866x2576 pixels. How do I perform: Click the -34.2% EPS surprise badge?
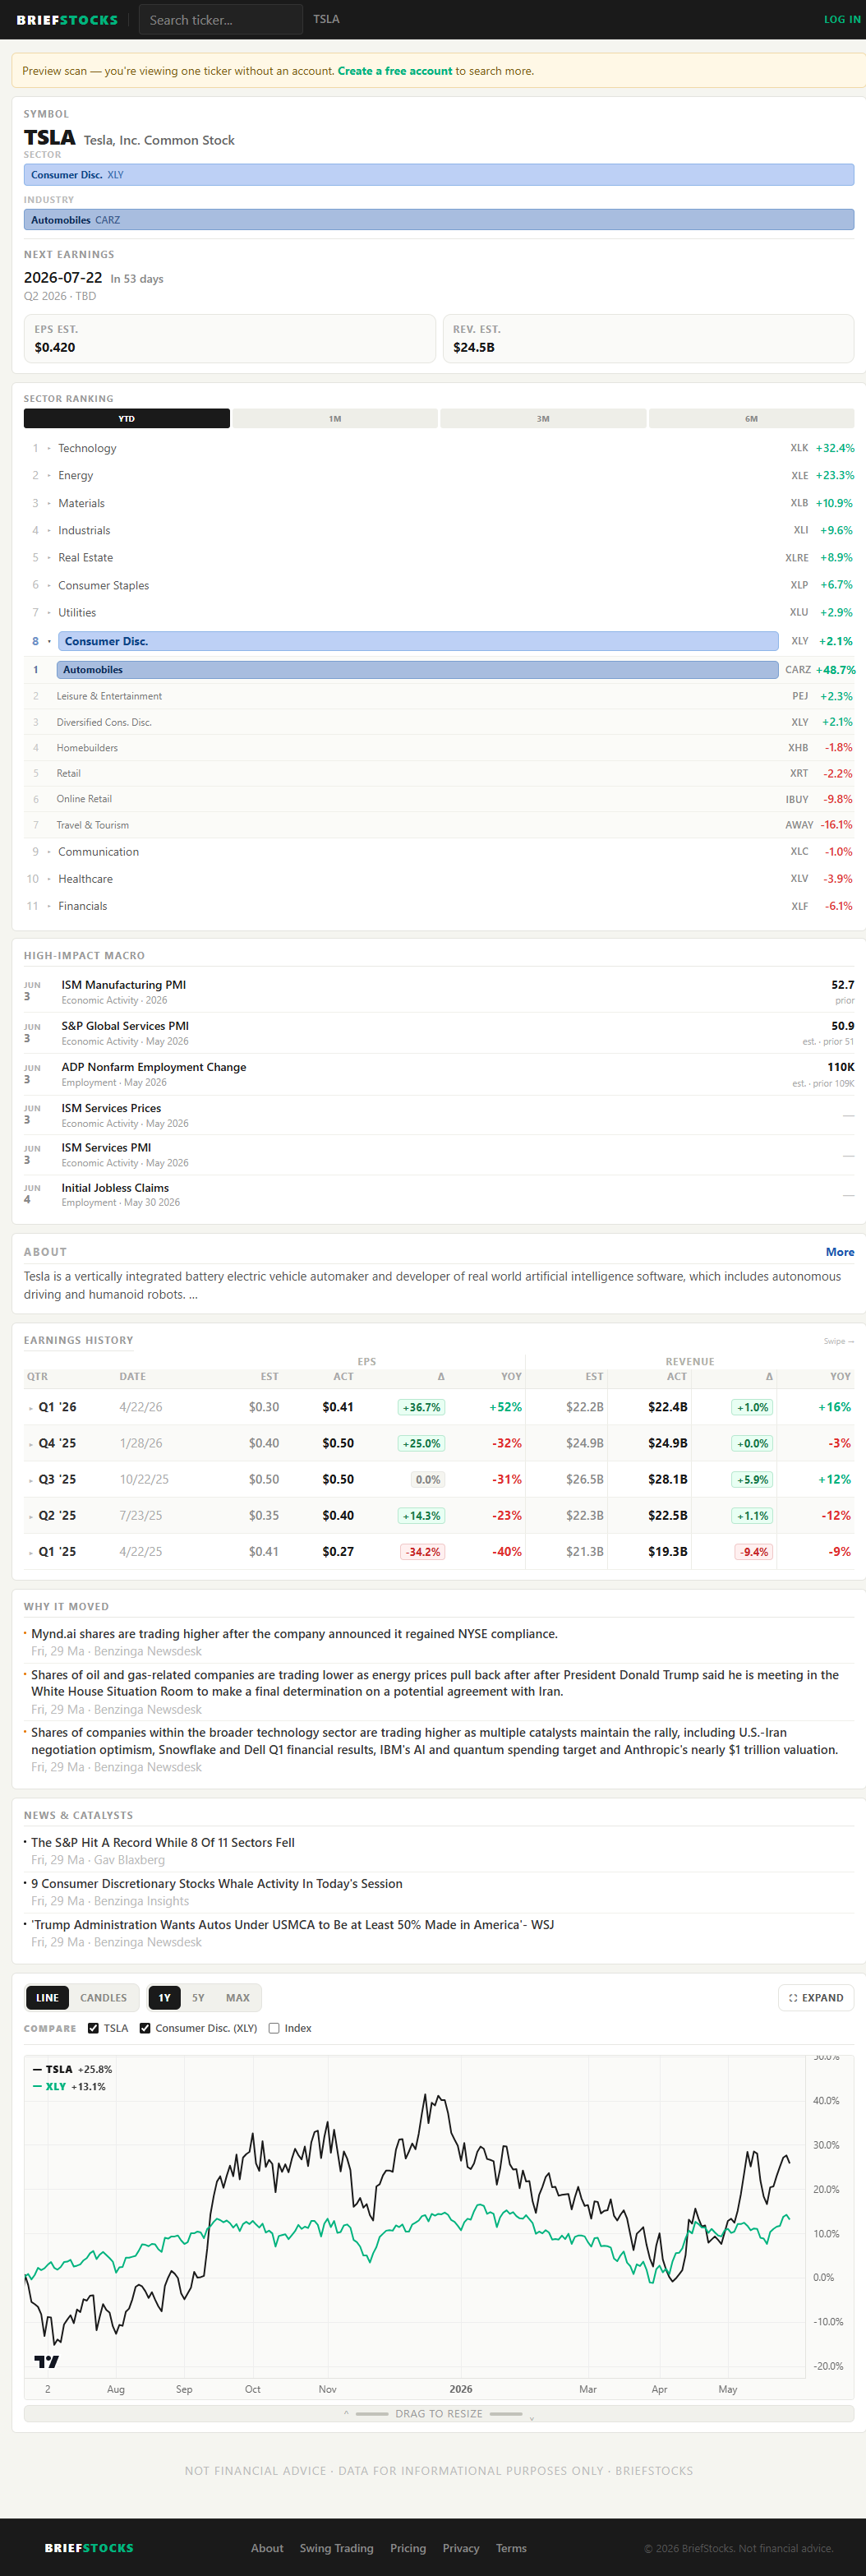pos(422,1552)
